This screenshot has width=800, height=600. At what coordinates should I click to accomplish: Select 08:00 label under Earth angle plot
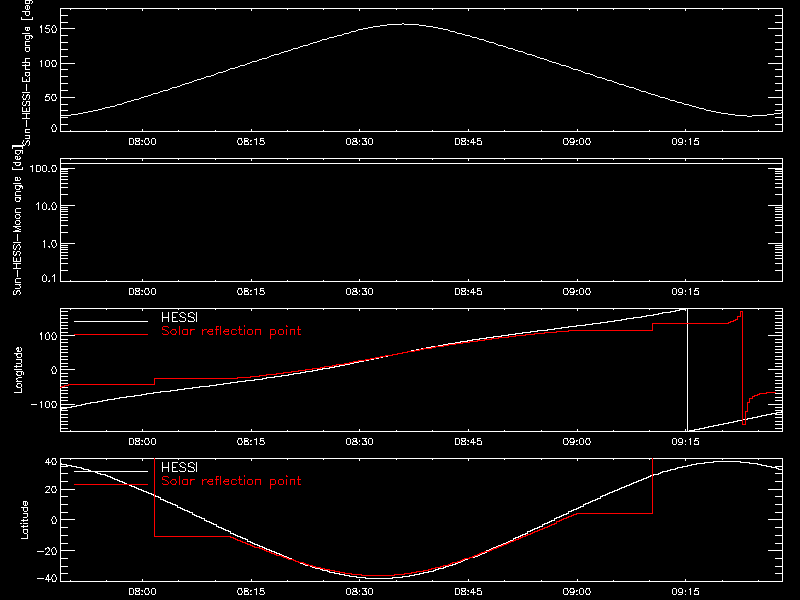tap(142, 141)
